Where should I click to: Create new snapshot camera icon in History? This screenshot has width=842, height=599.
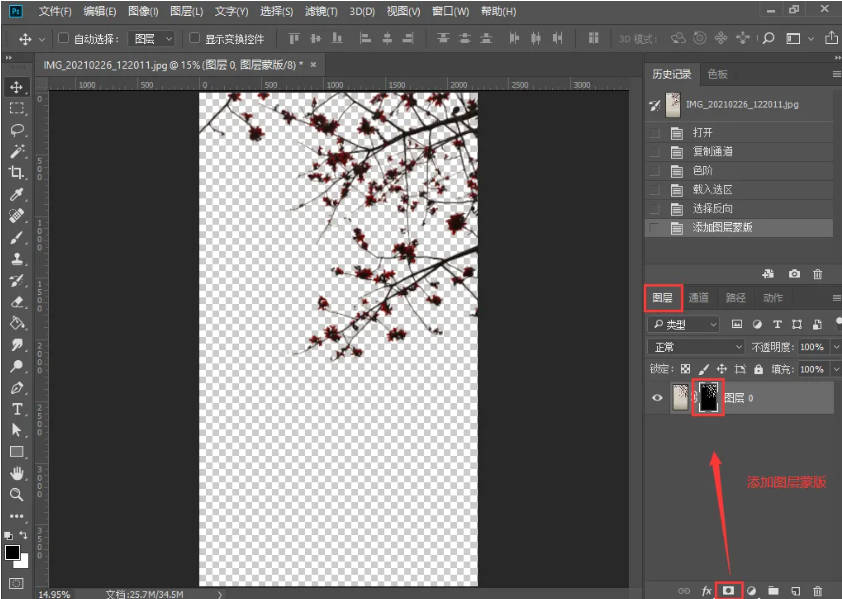[794, 274]
